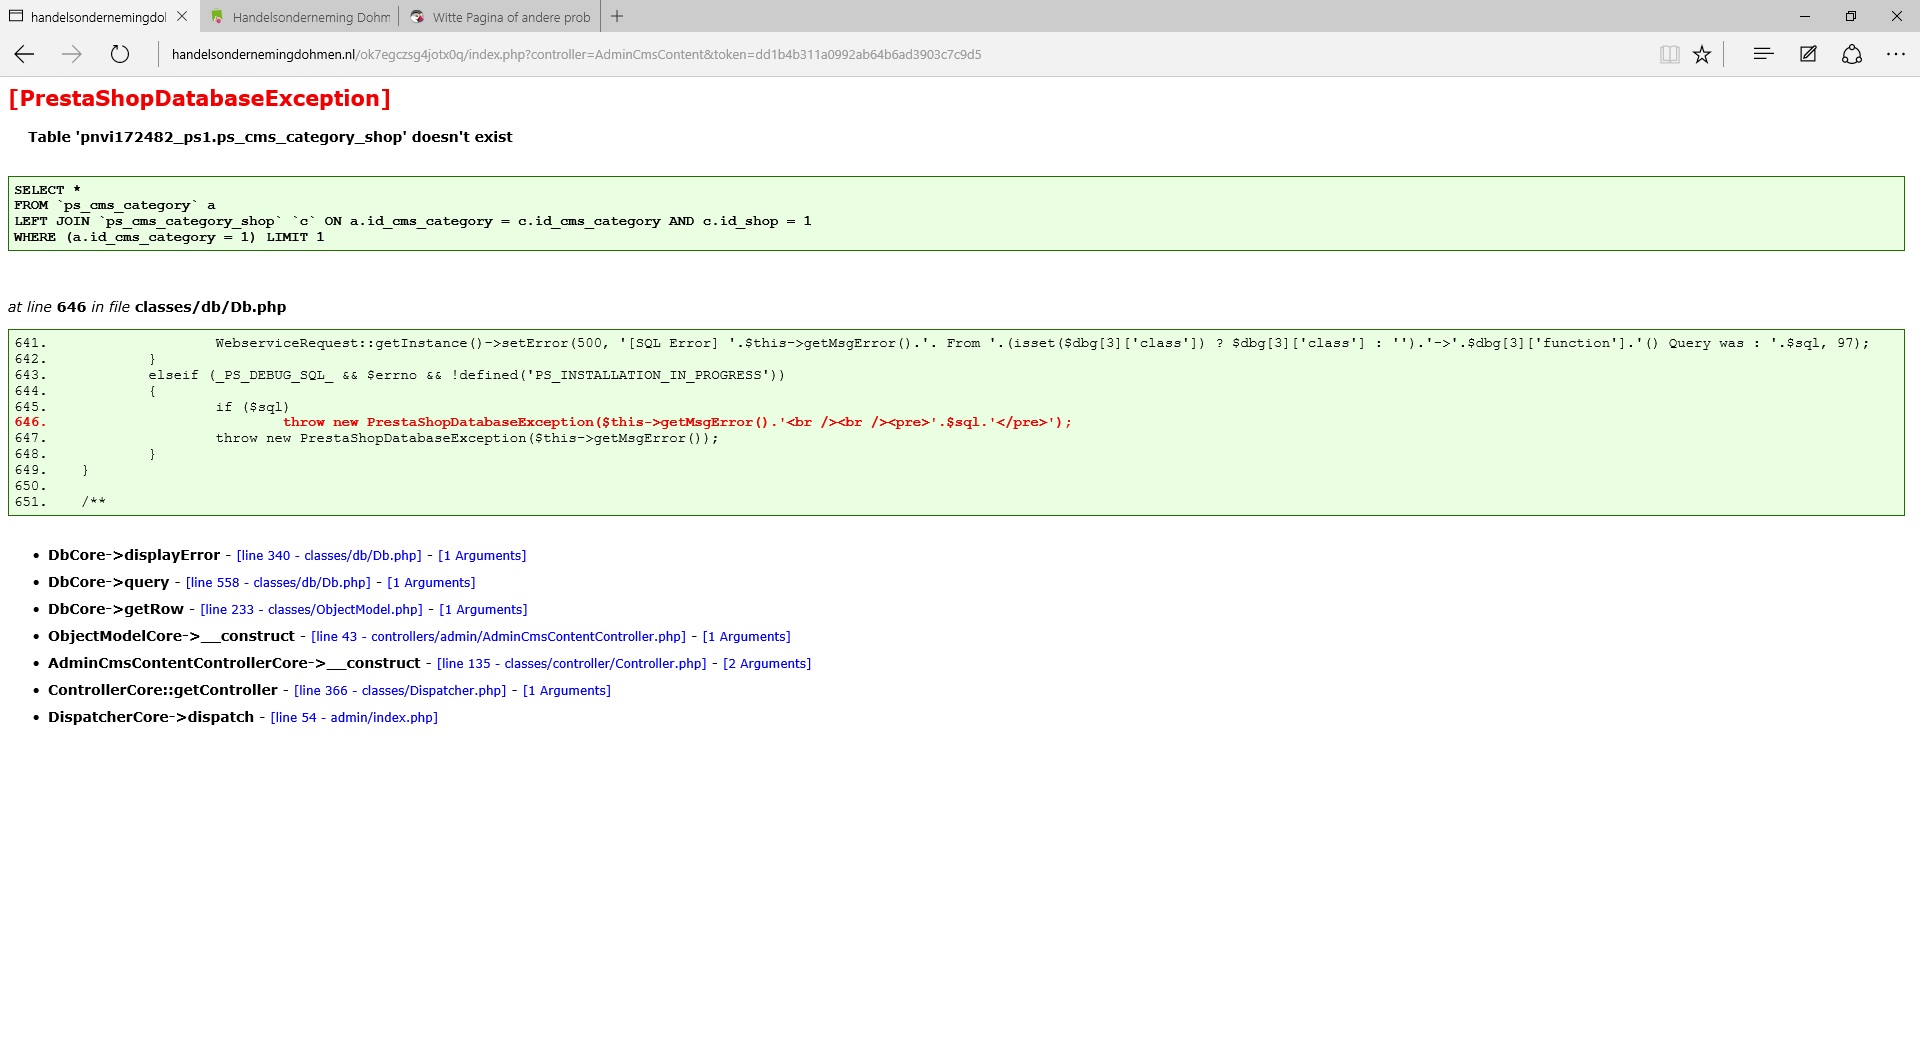Image resolution: width=1920 pixels, height=1040 pixels.
Task: Click the 'at line 646 in file' text
Action: pos(147,307)
